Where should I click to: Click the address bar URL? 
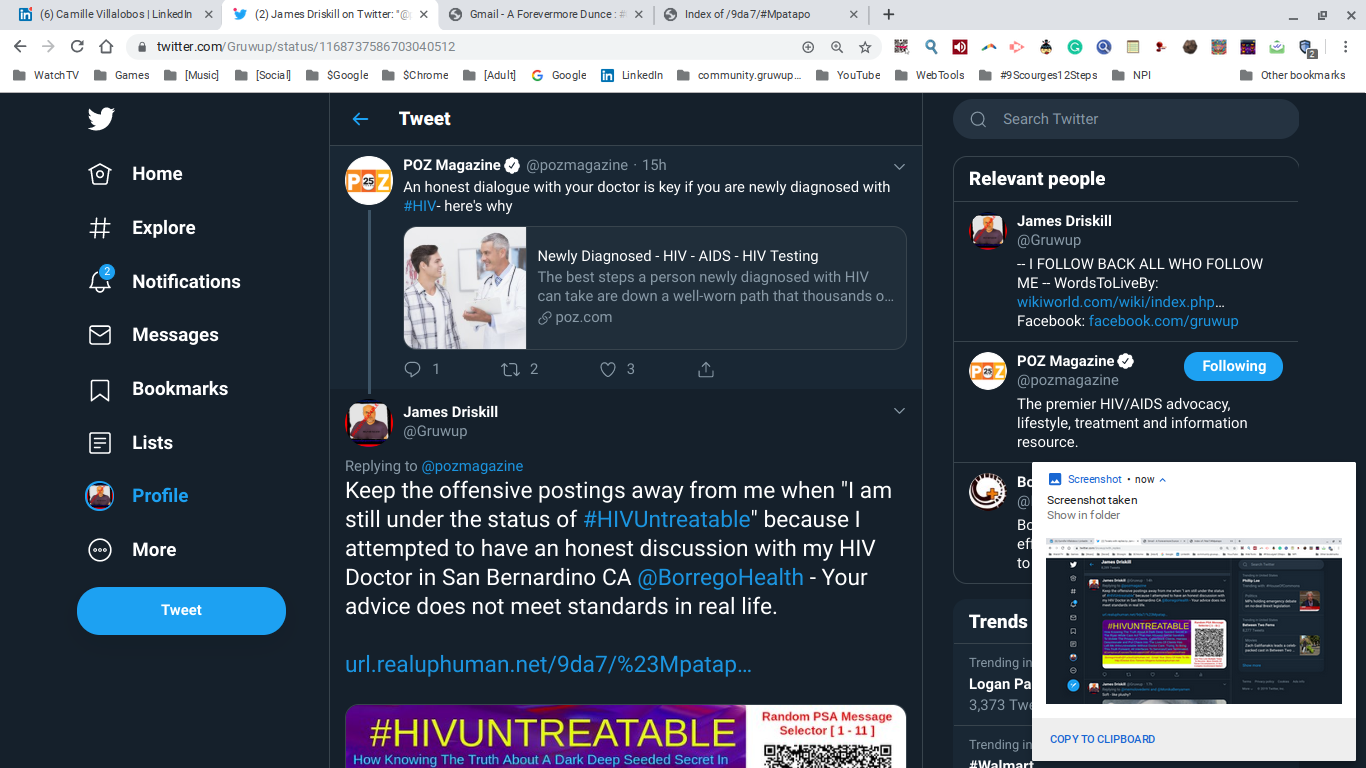coord(306,47)
